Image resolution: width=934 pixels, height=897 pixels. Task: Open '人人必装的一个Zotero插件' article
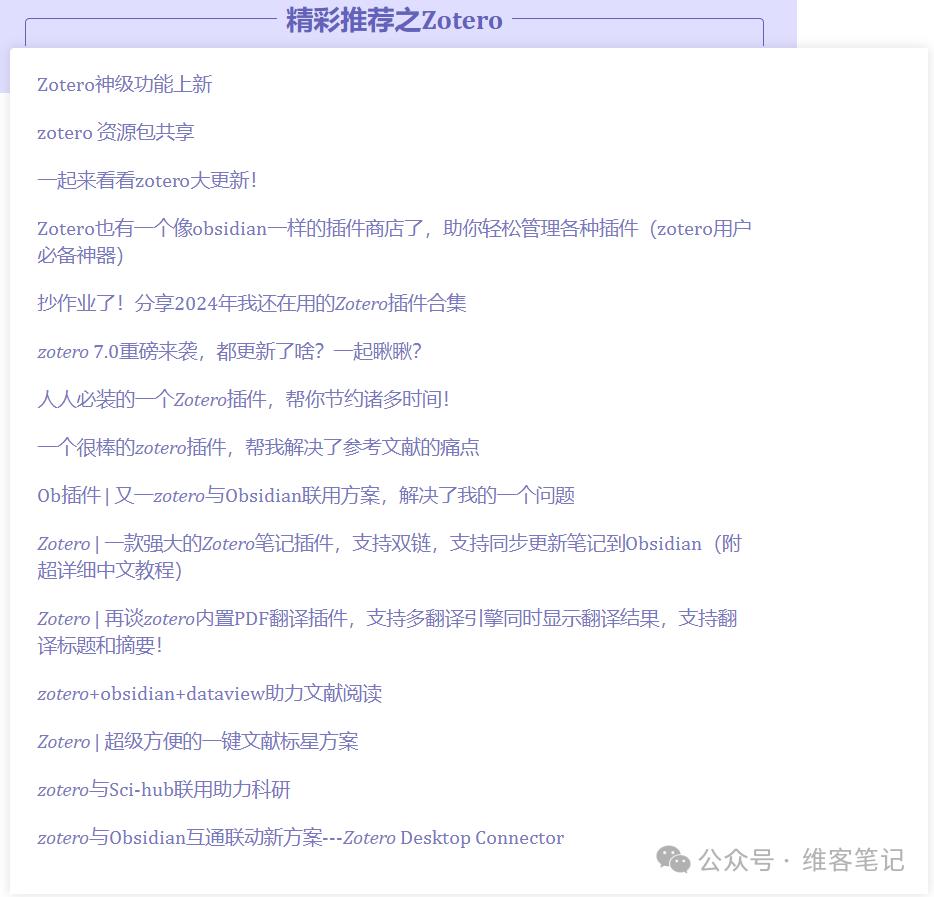pyautogui.click(x=243, y=399)
